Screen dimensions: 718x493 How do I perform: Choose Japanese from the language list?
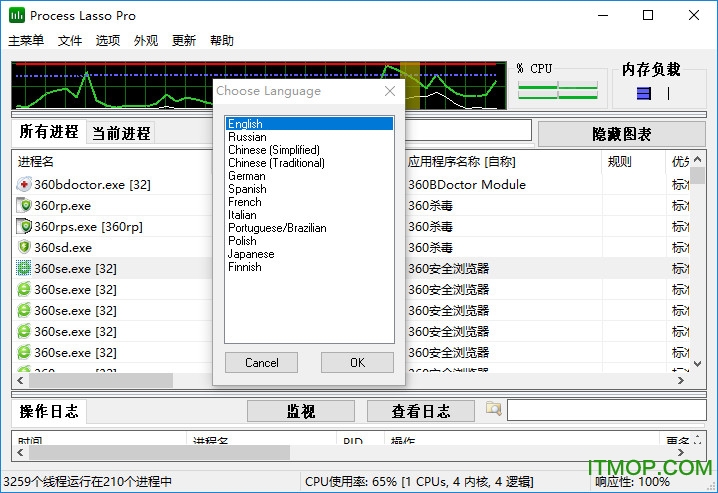[251, 254]
